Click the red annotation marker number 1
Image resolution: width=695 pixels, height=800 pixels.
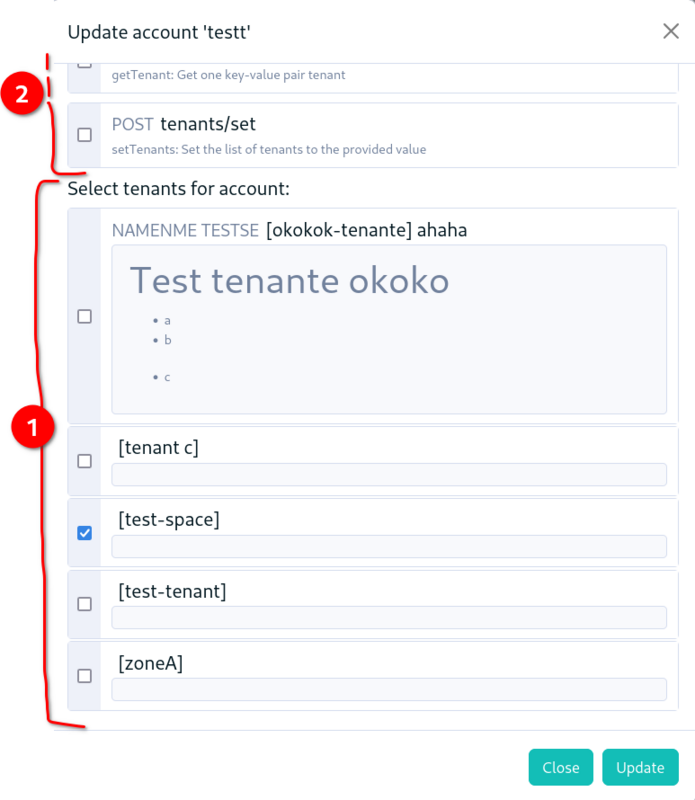coord(33,427)
